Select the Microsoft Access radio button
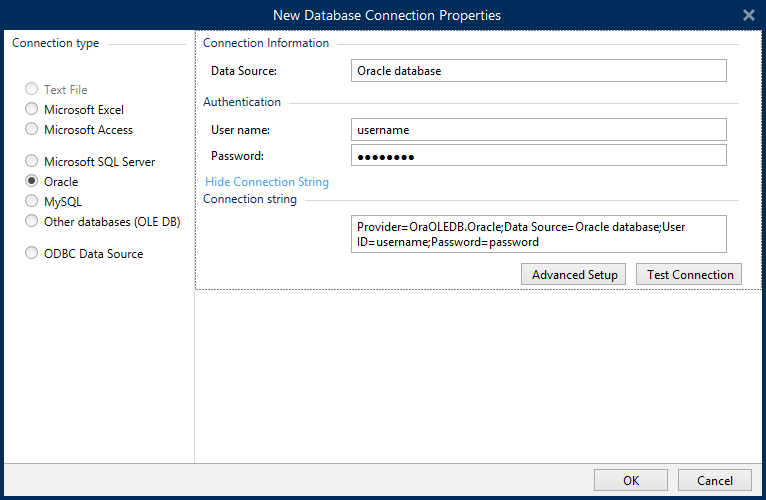766x500 pixels. 33,130
